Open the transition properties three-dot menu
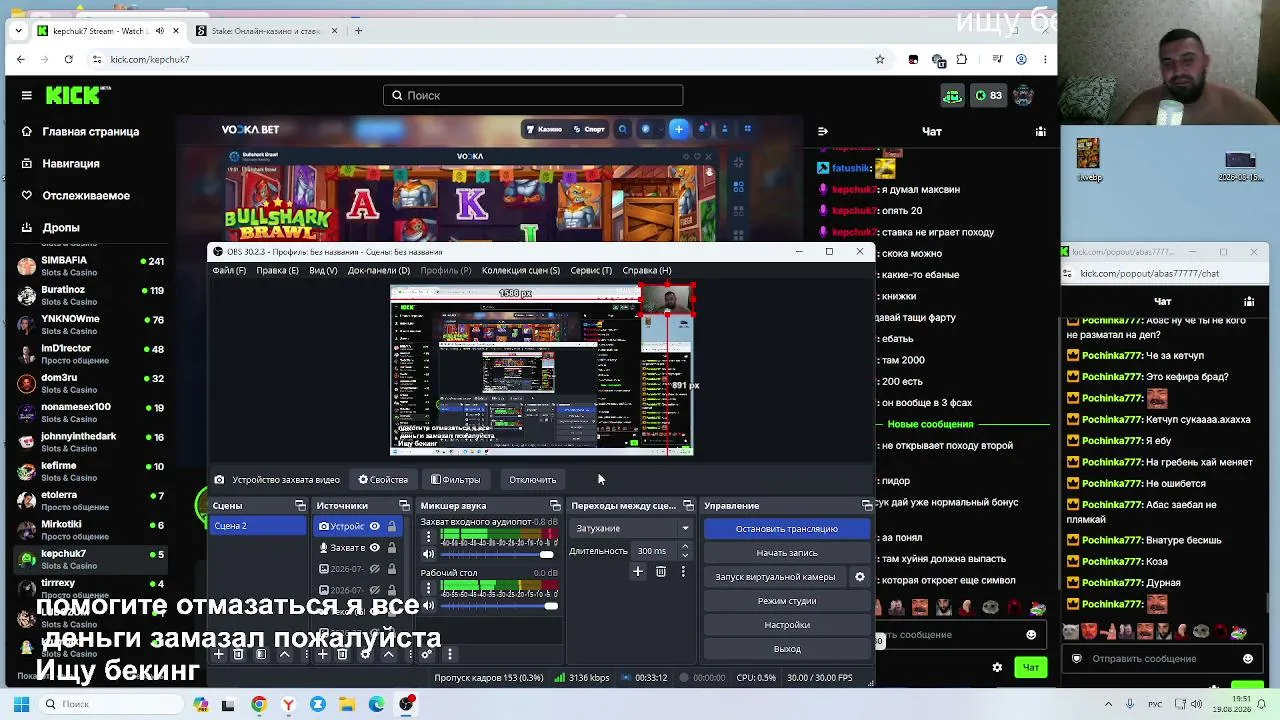Image resolution: width=1280 pixels, height=720 pixels. pyautogui.click(x=683, y=571)
